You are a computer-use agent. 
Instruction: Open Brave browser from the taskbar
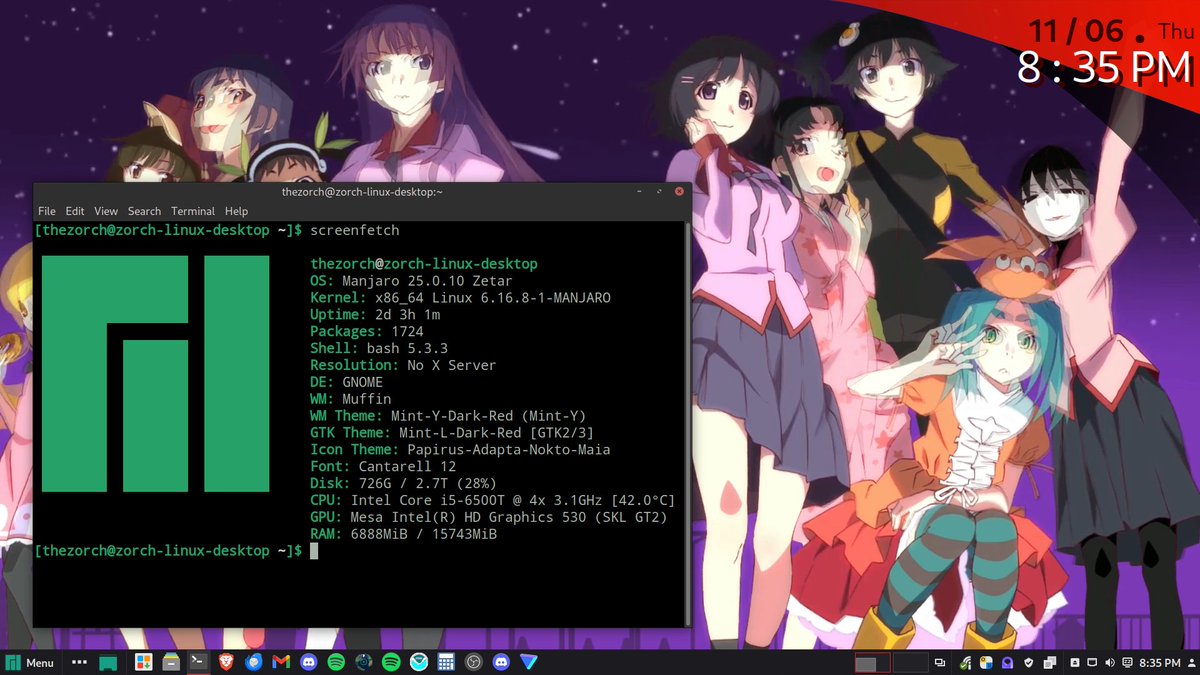coord(225,661)
